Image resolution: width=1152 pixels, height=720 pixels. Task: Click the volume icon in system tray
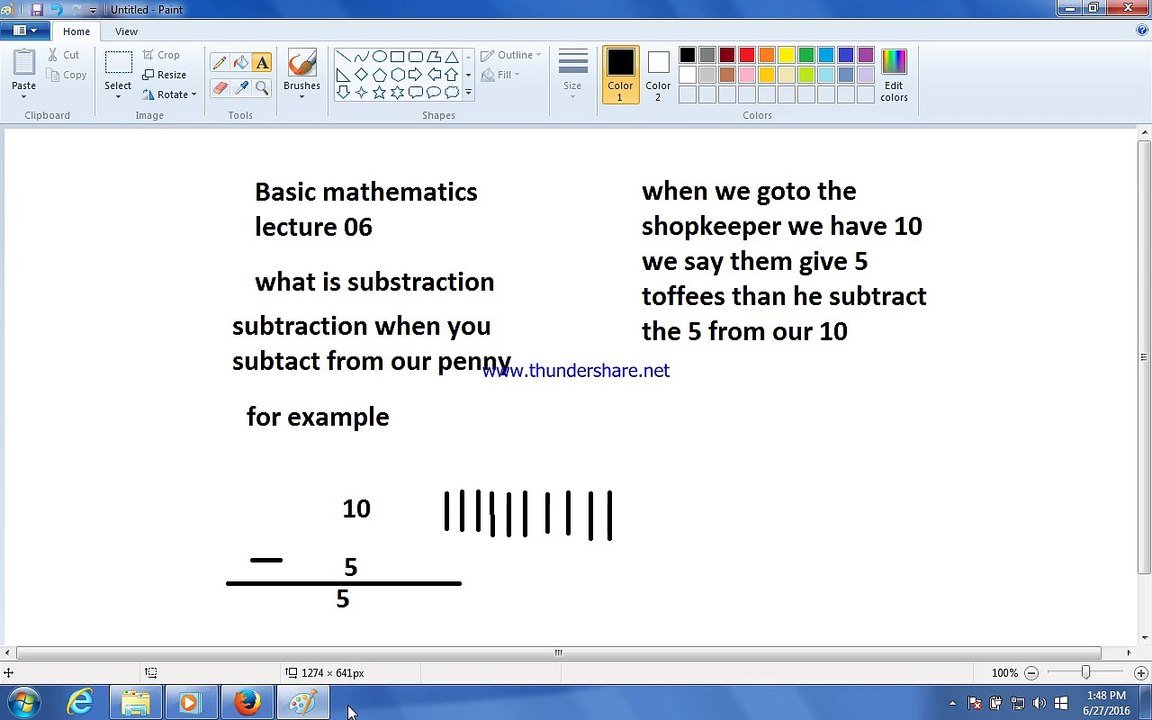coord(1039,703)
